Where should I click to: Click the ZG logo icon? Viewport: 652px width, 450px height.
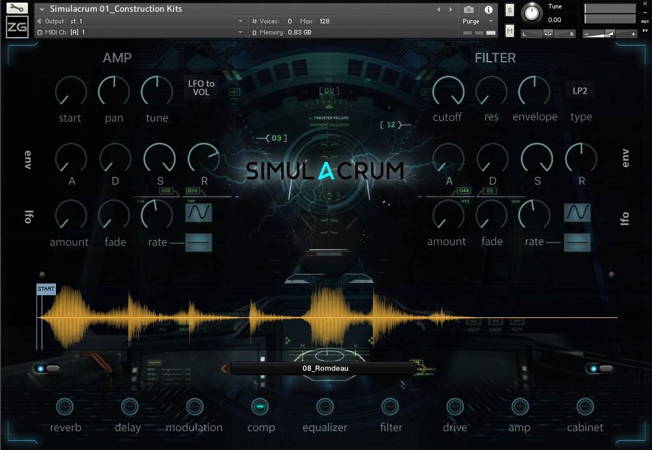point(16,27)
